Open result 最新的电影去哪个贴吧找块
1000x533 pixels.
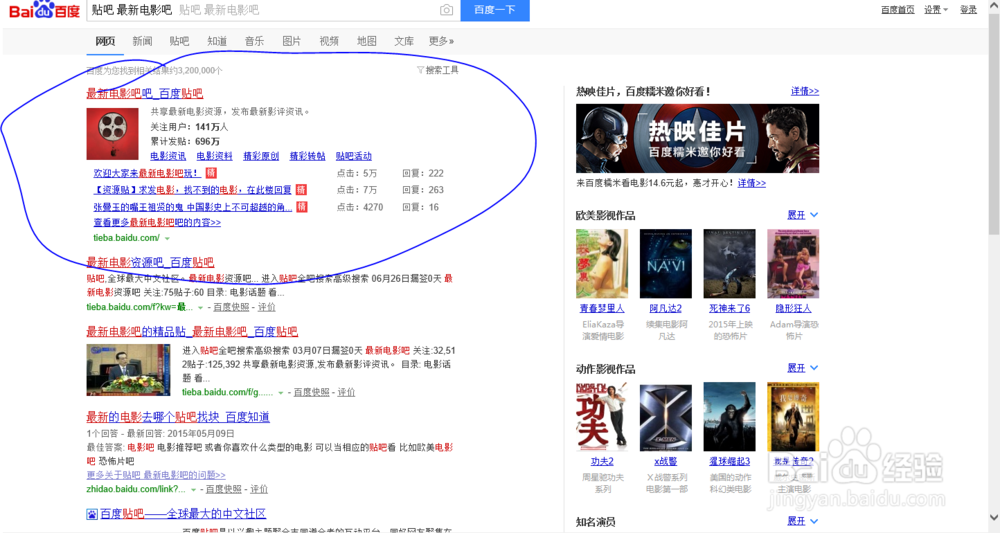click(x=178, y=418)
